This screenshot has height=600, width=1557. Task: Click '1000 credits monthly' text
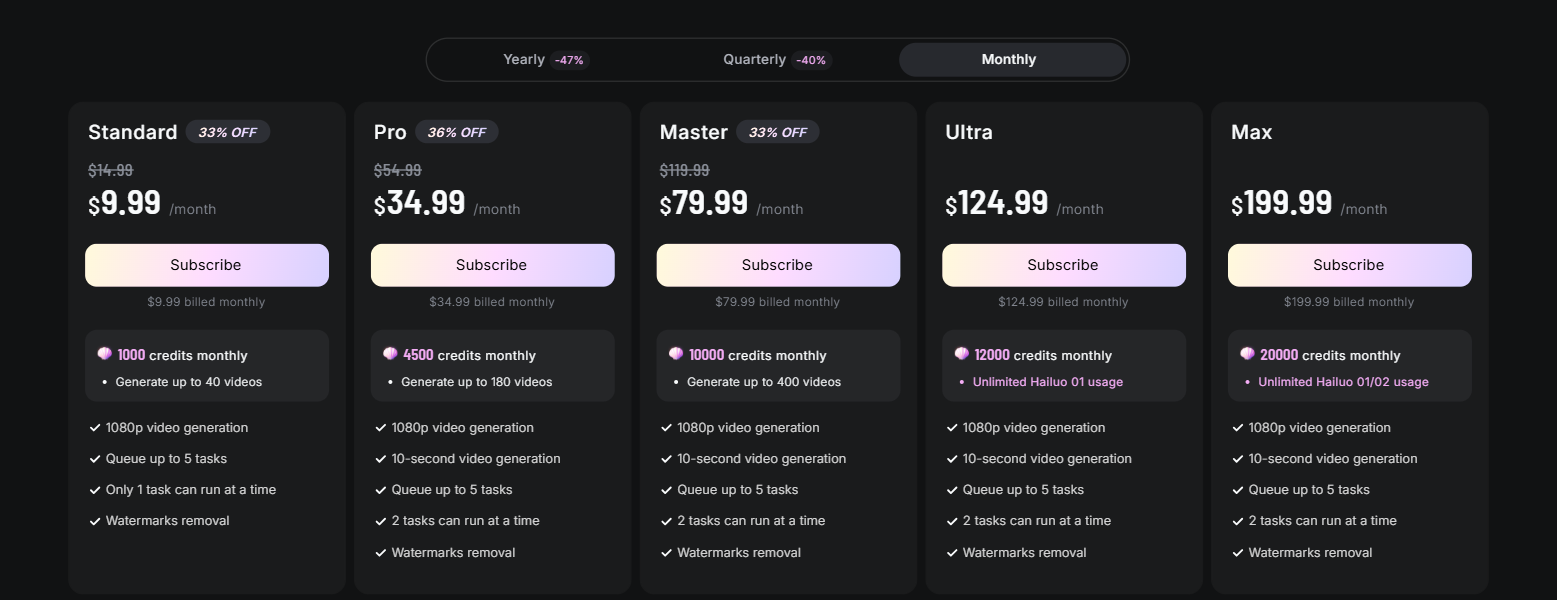[183, 355]
